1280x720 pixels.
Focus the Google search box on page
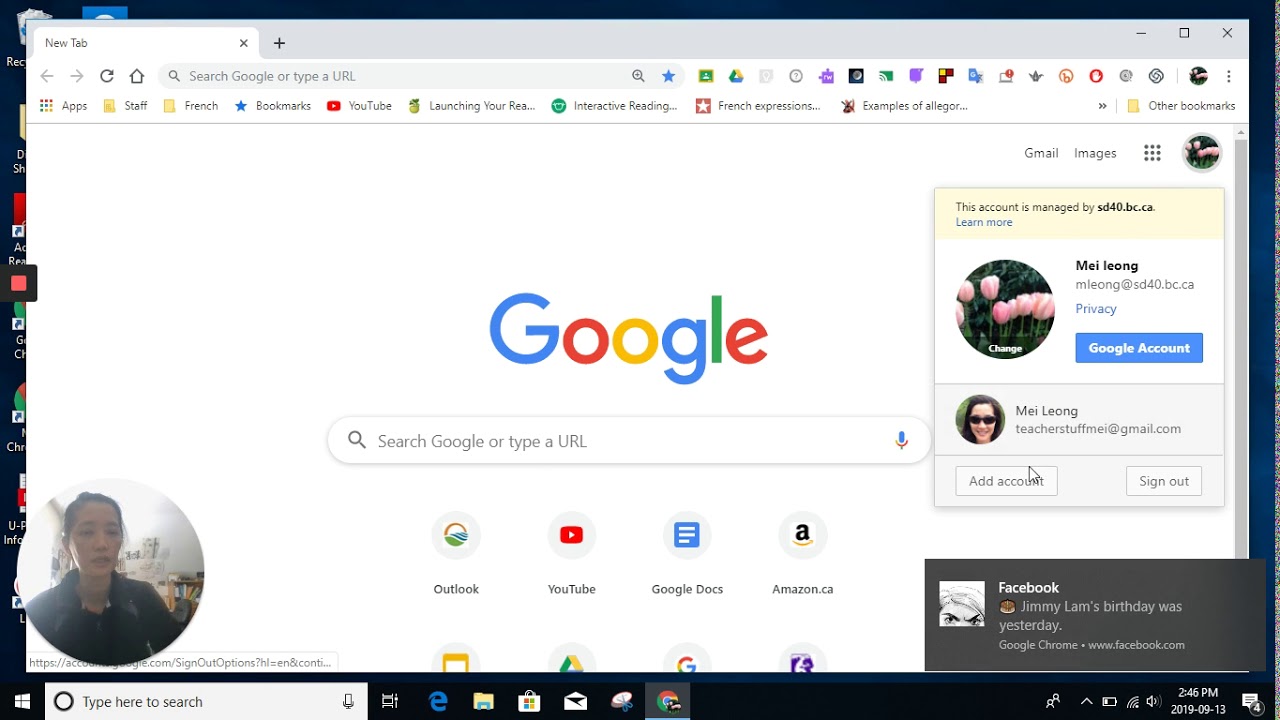click(629, 441)
